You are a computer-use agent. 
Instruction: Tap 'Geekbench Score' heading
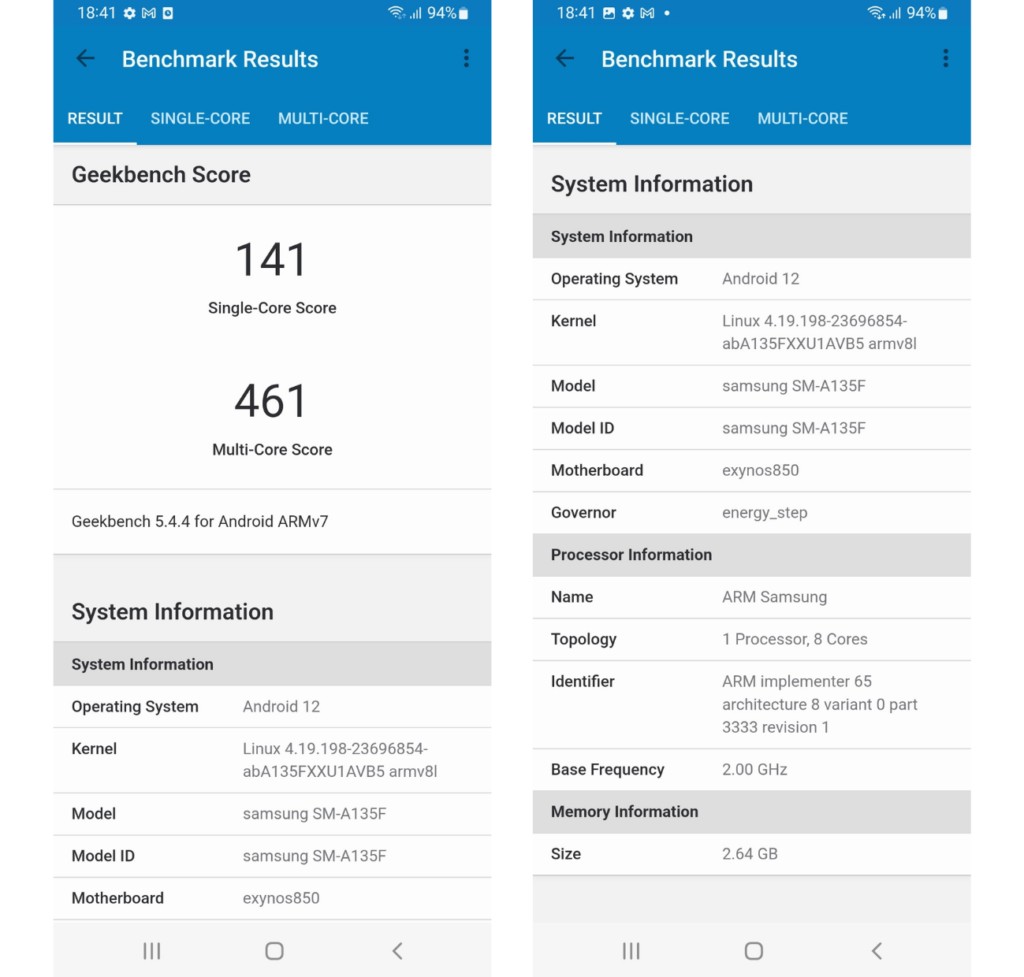(x=161, y=174)
